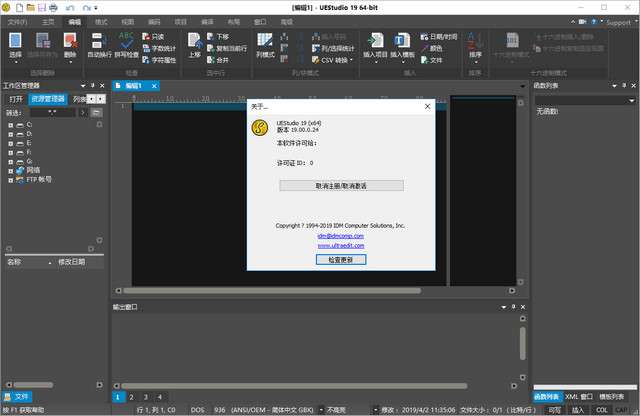Switch to 打开 tab in workspace manager
Image resolution: width=640 pixels, height=416 pixels.
pos(16,99)
